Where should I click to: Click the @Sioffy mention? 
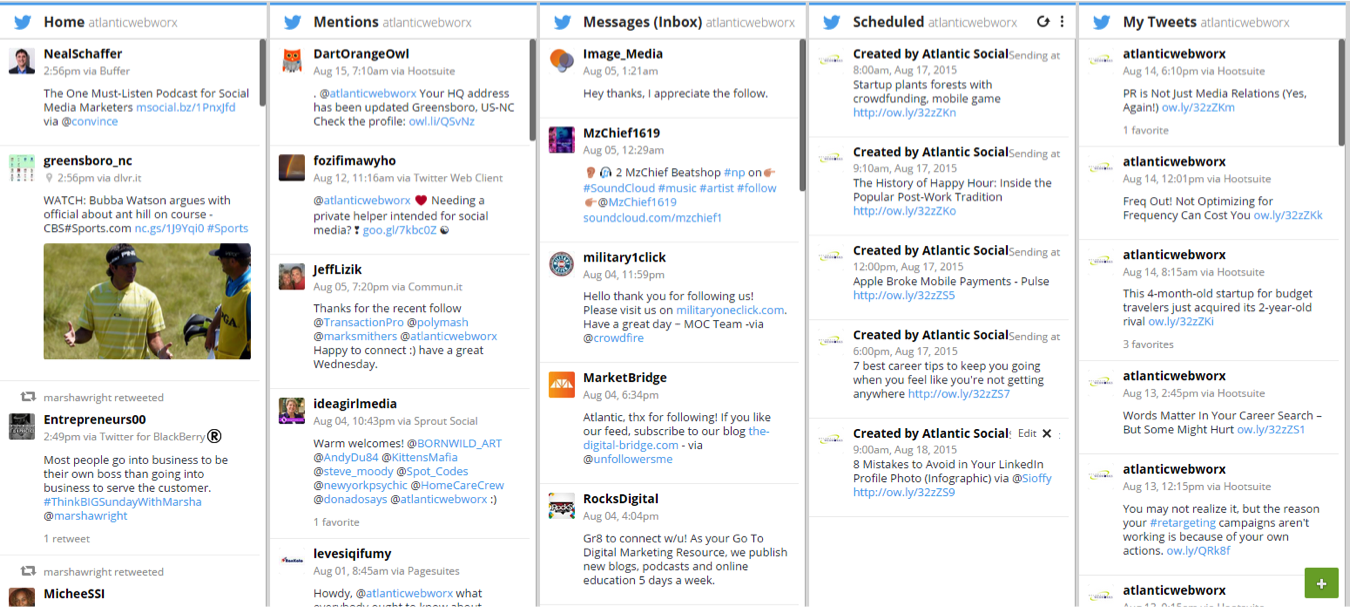(1031, 478)
